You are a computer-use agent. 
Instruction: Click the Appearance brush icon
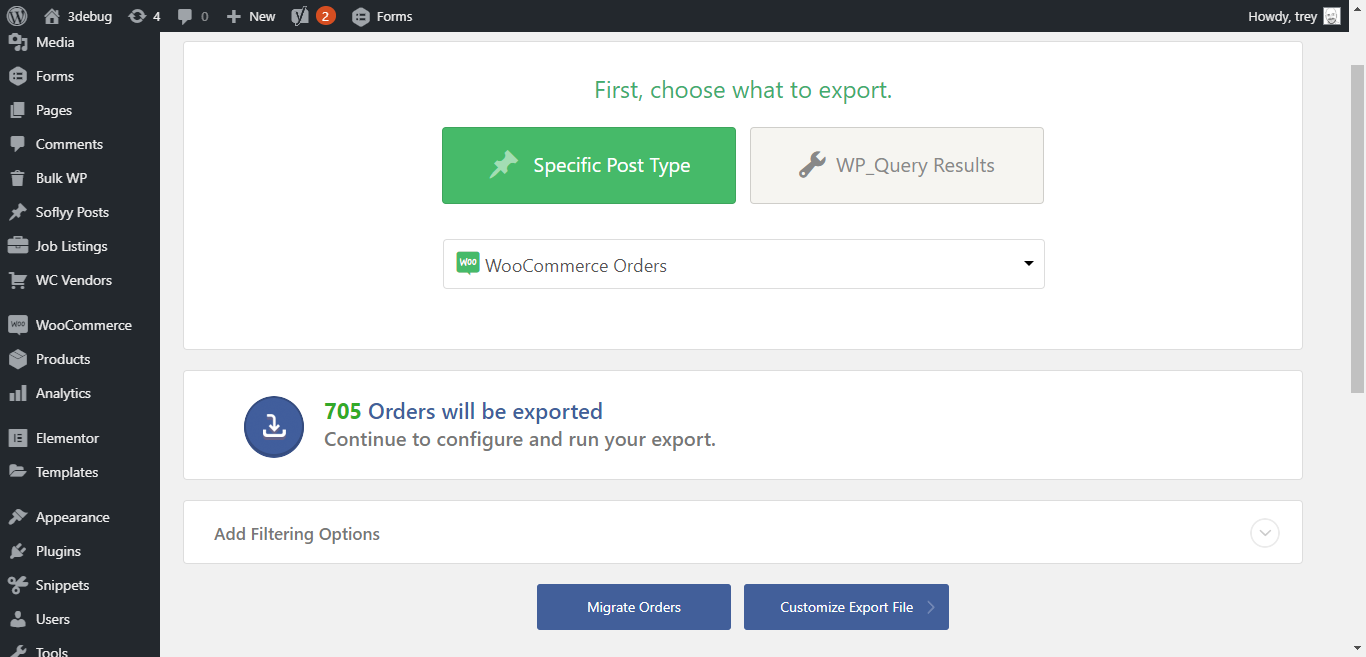pyautogui.click(x=17, y=517)
